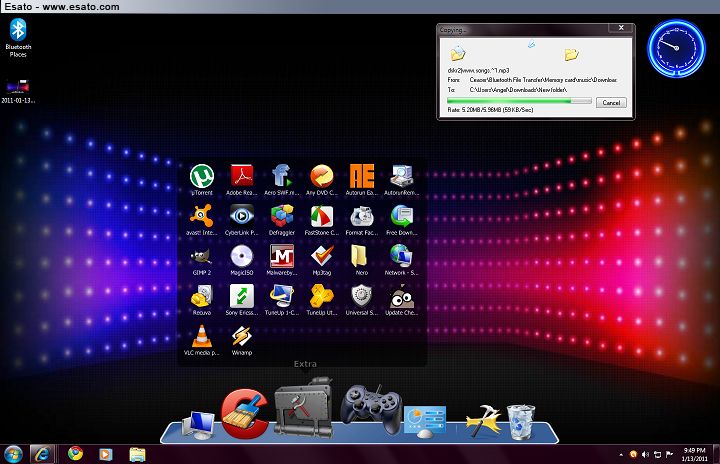
Task: Click the Windows Start button
Action: pyautogui.click(x=14, y=453)
